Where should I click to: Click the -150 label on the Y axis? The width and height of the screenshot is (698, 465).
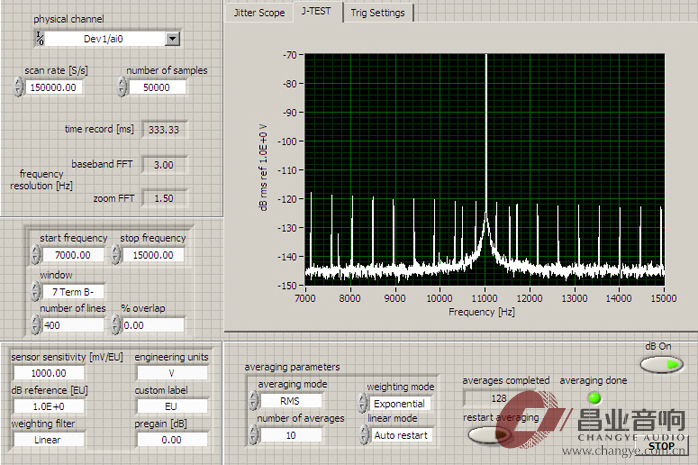click(287, 285)
